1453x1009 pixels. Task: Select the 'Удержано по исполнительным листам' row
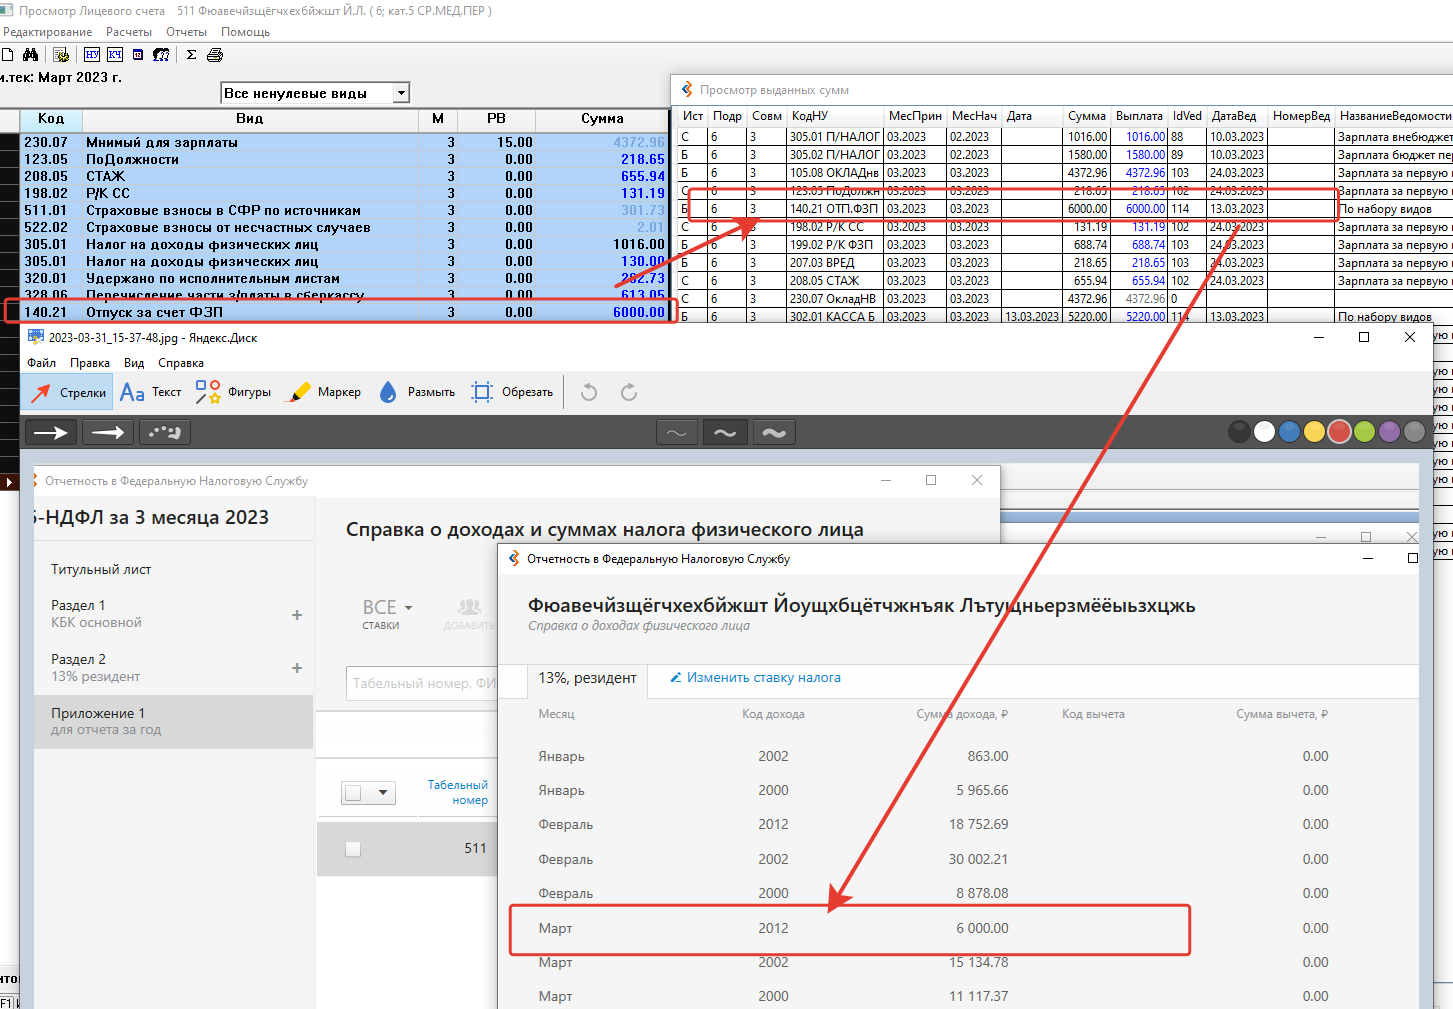click(345, 278)
